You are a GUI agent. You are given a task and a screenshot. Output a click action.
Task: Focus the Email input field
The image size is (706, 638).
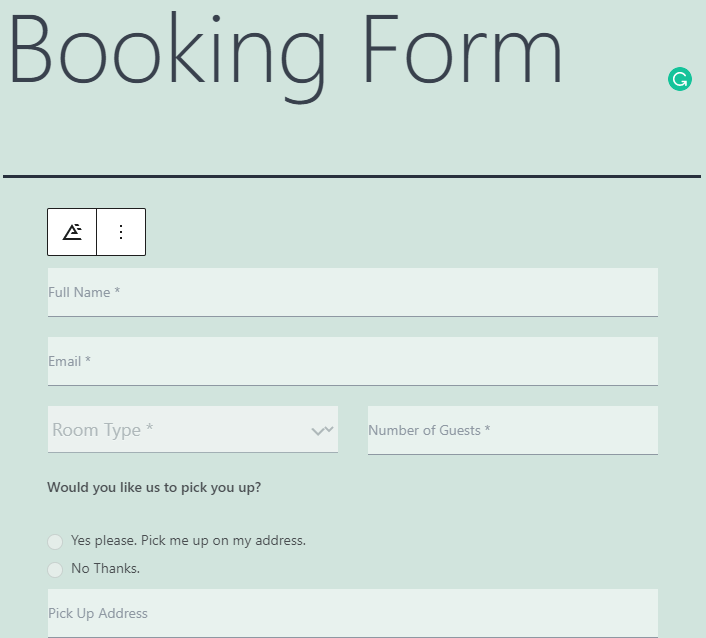pyautogui.click(x=353, y=361)
